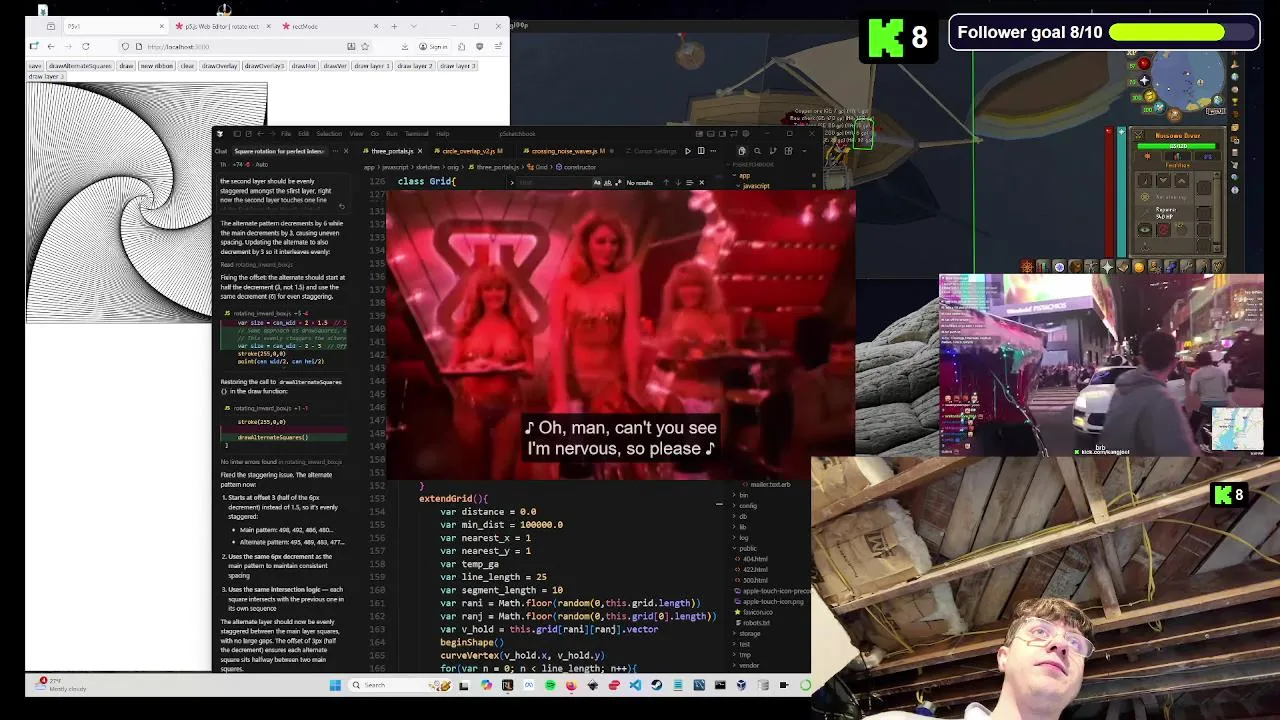Run the sketch with the editor's play icon
This screenshot has height=720, width=1280.
688,151
